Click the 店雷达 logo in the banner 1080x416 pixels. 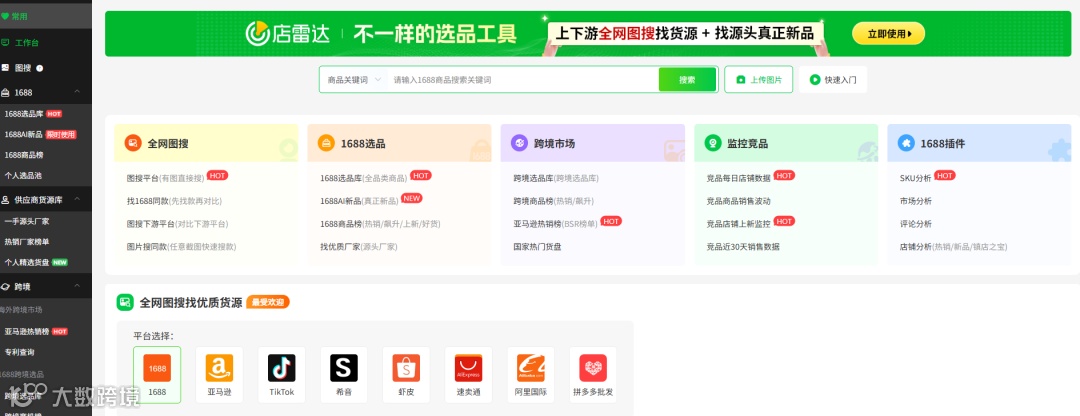click(288, 33)
